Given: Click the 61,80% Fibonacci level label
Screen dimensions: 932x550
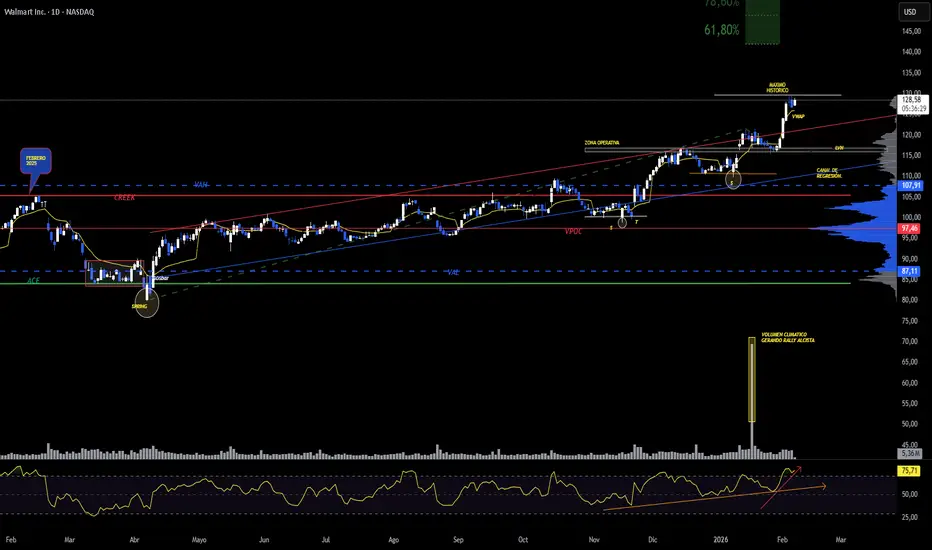Looking at the screenshot, I should pos(722,30).
